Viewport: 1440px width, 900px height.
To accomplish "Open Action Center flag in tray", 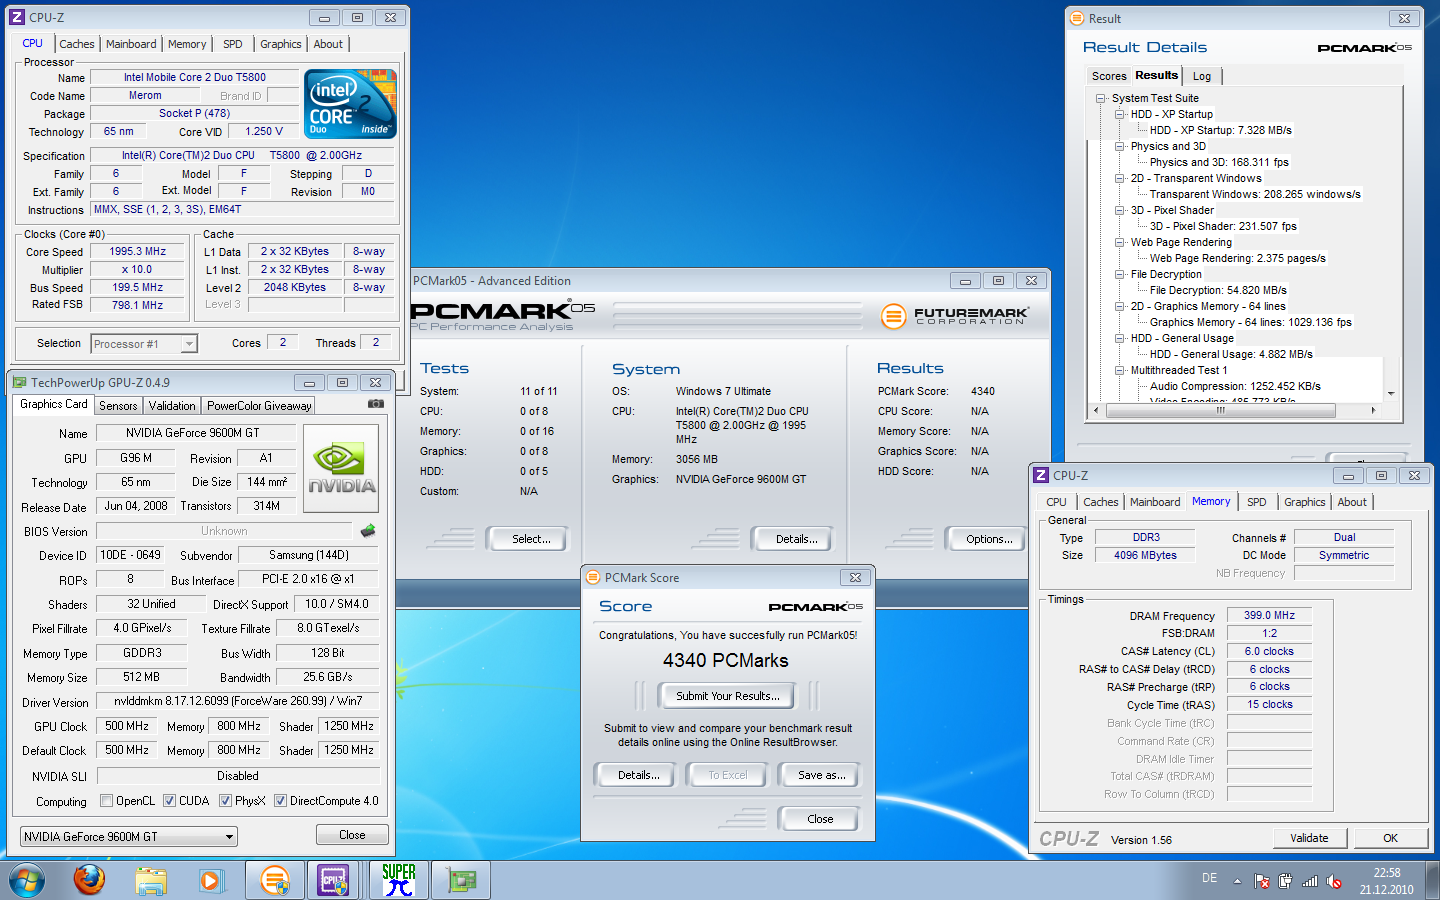I will click(x=1261, y=881).
